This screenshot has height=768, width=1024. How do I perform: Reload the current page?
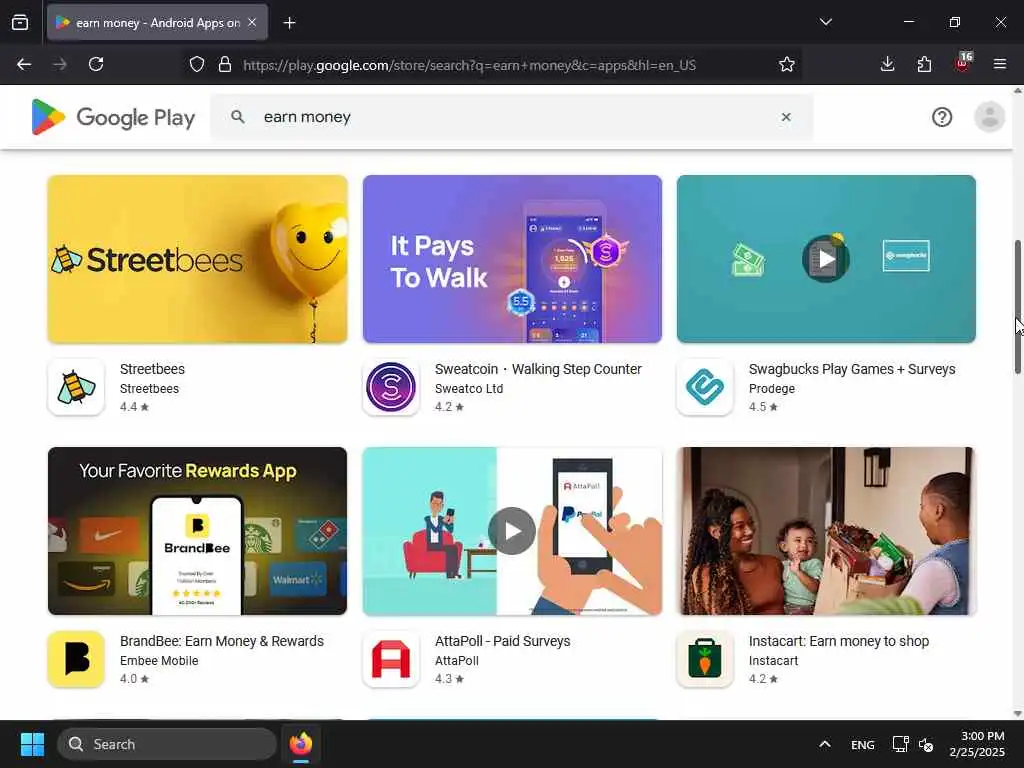coord(96,64)
